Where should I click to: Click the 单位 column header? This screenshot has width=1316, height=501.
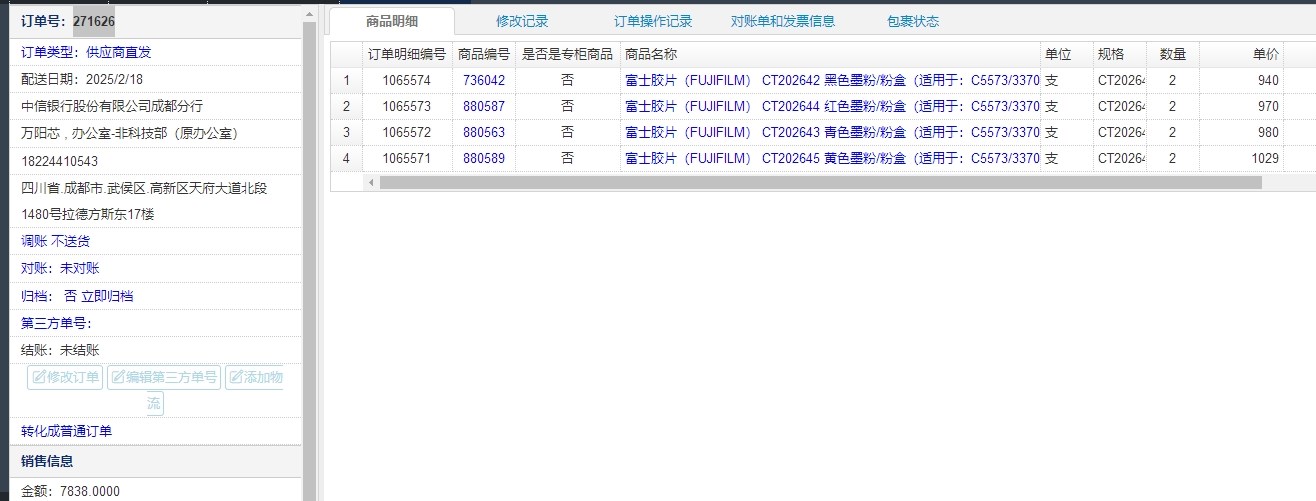[x=1066, y=54]
